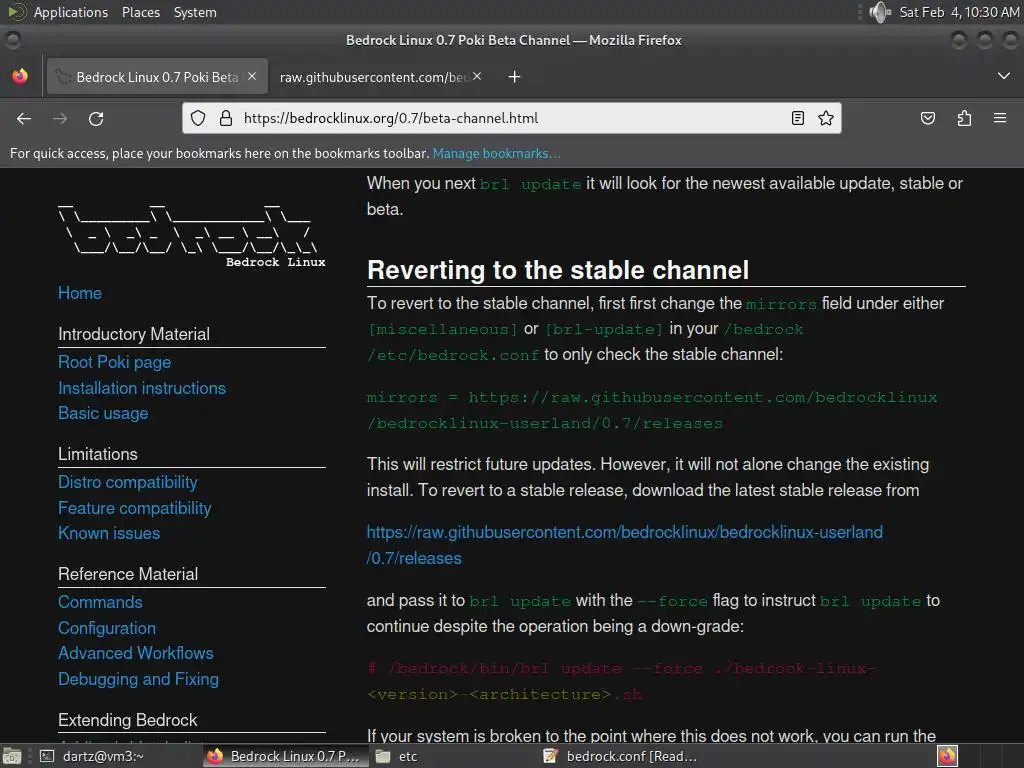The image size is (1024, 768).
Task: Open the Commands reference link
Action: click(101, 602)
